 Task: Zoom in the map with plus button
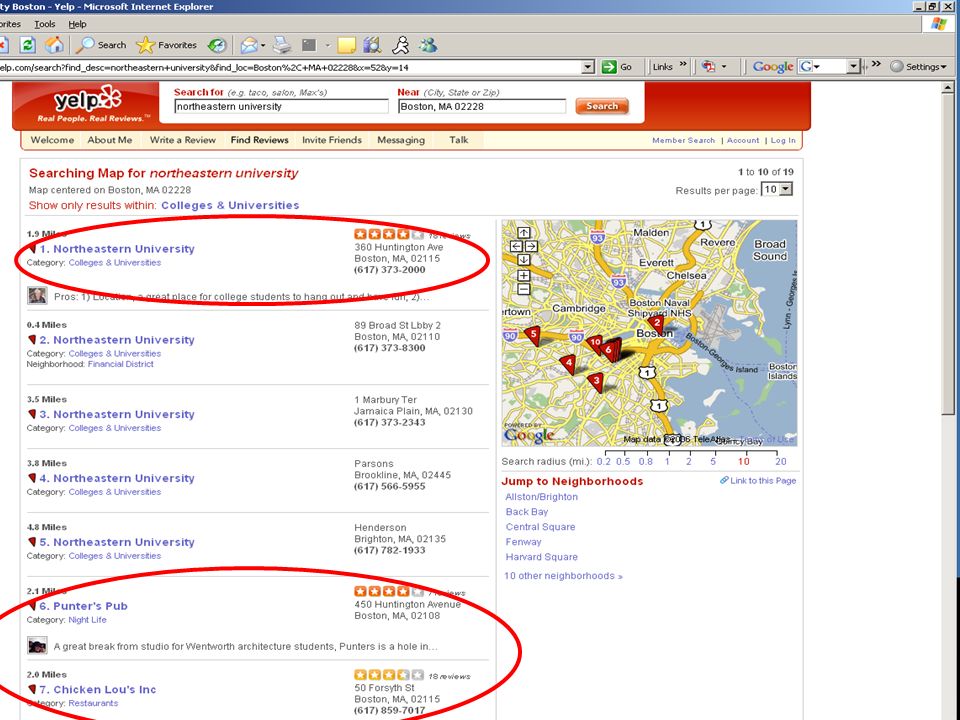523,276
